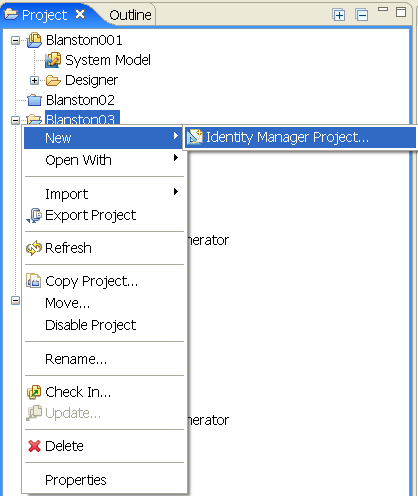This screenshot has height=496, width=418.
Task: Close the Project tab
Action: (80, 14)
